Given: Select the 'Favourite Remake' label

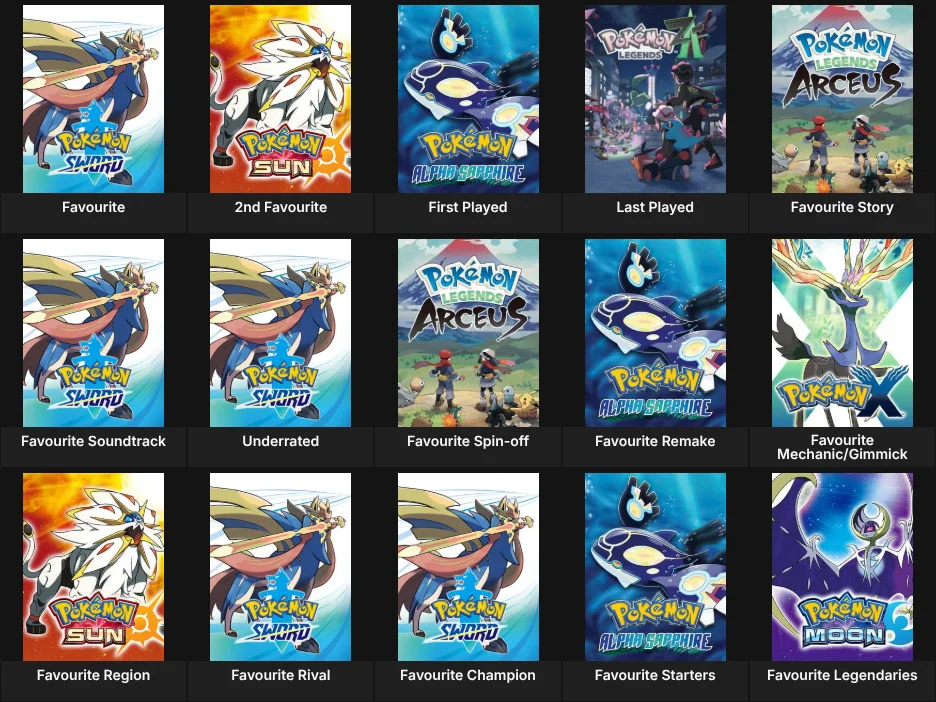Looking at the screenshot, I should click(655, 441).
